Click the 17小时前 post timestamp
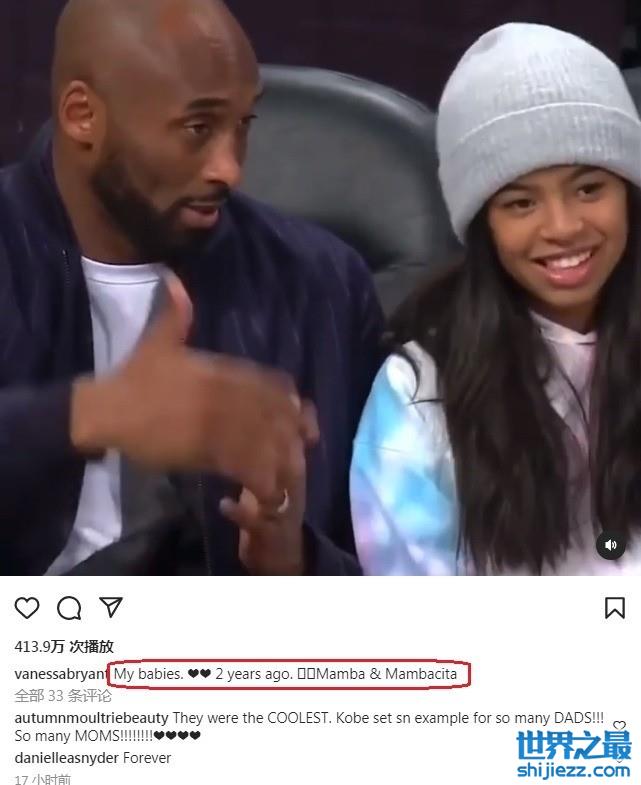 point(43,779)
